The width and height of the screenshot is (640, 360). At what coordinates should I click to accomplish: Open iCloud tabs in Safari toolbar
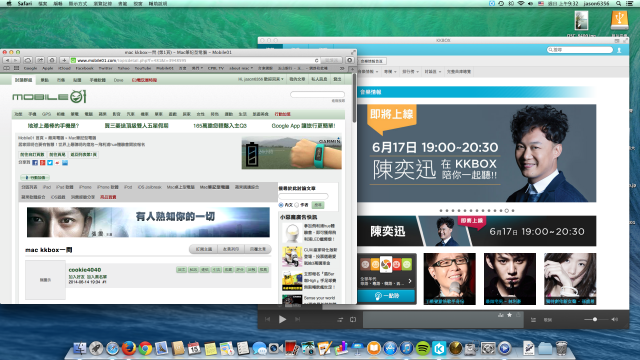[x=28, y=60]
